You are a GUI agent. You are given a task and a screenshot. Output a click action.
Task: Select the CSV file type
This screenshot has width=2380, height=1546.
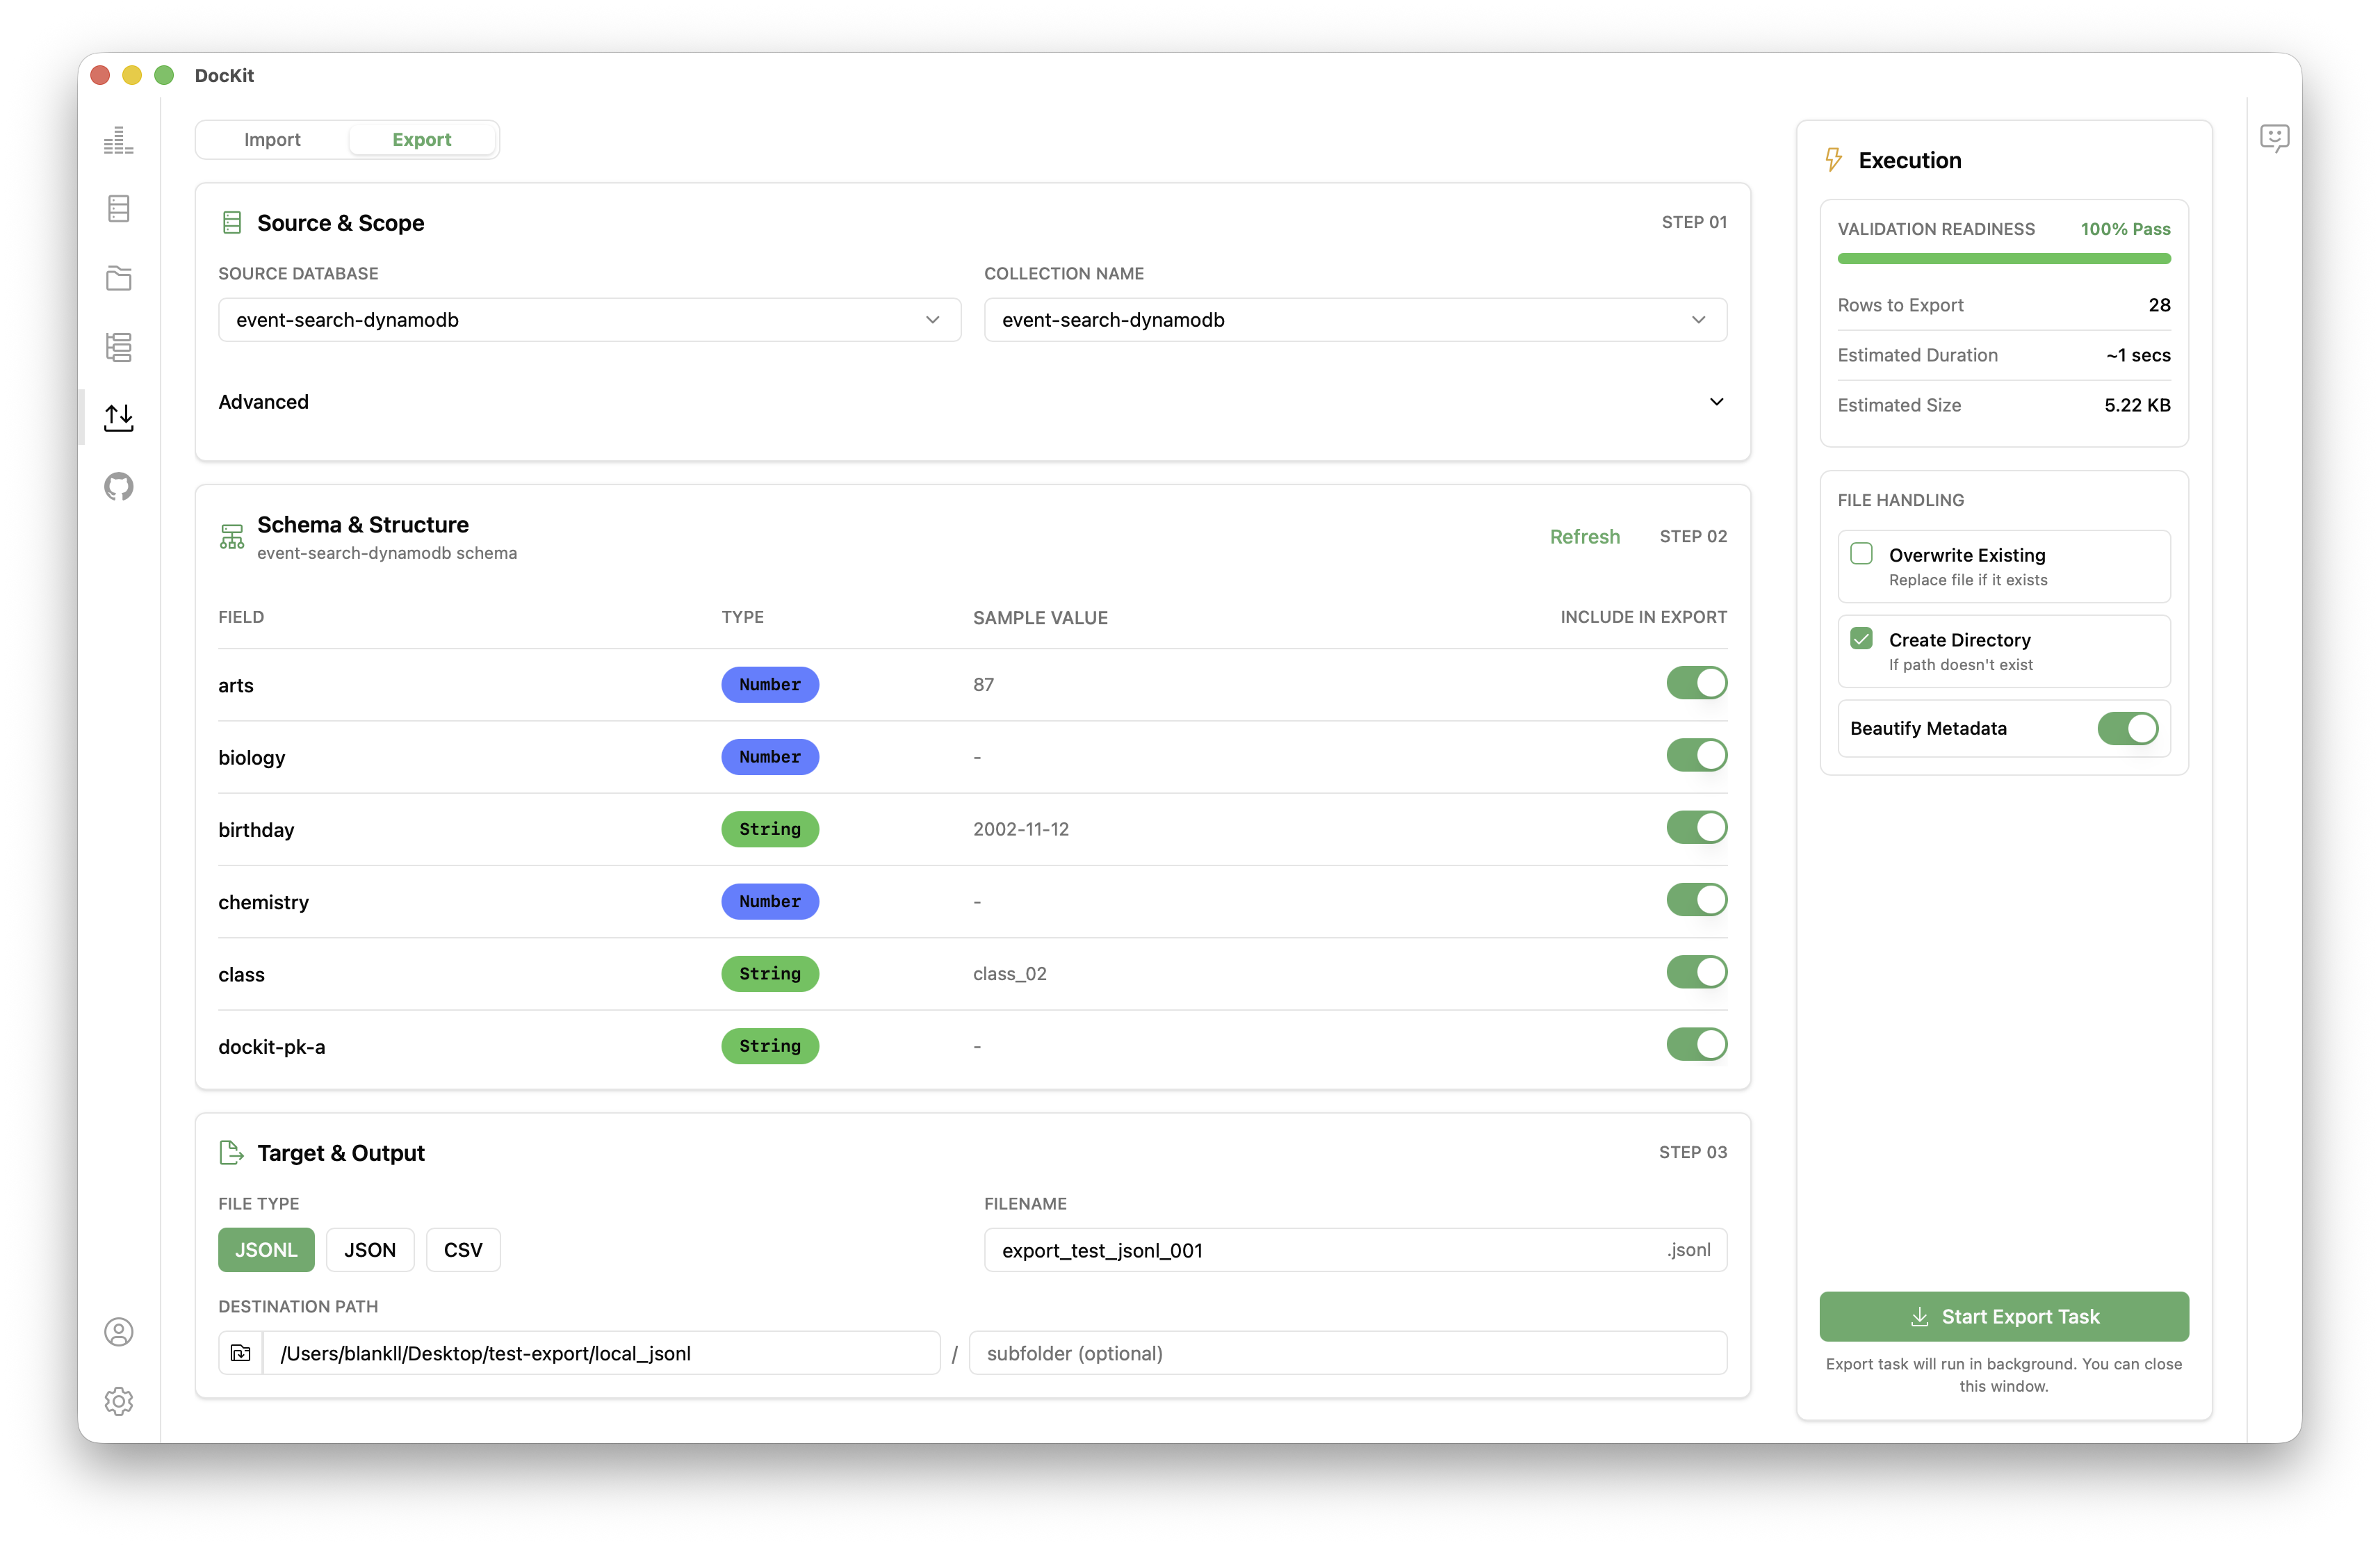[462, 1249]
